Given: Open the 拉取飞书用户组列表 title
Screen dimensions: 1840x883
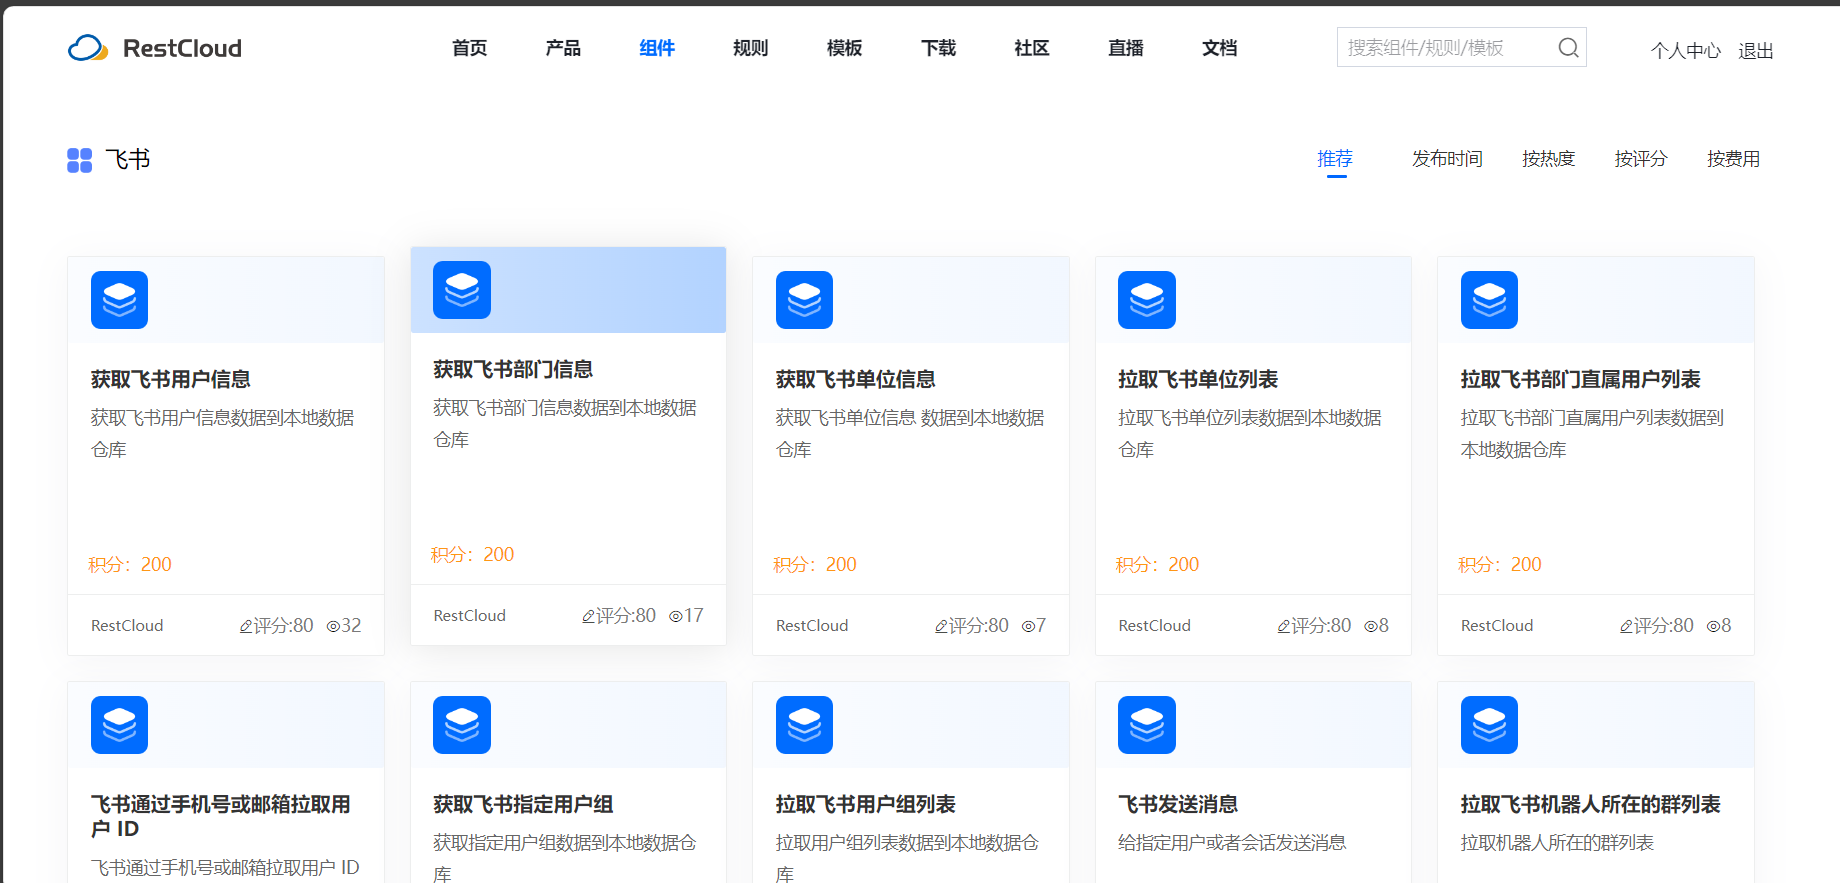Looking at the screenshot, I should pyautogui.click(x=866, y=804).
